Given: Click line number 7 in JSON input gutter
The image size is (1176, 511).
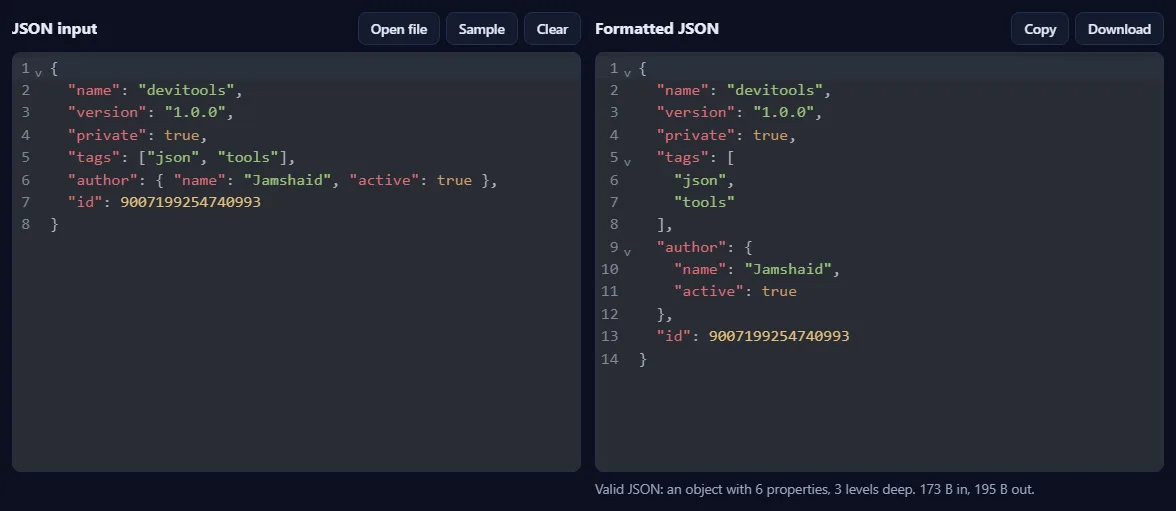Looking at the screenshot, I should click(x=26, y=202).
